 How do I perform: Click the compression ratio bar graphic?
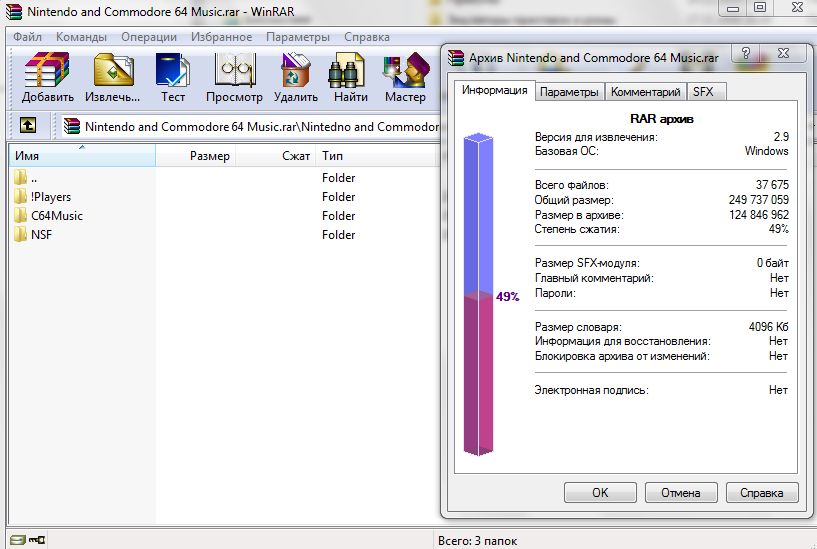[x=478, y=294]
